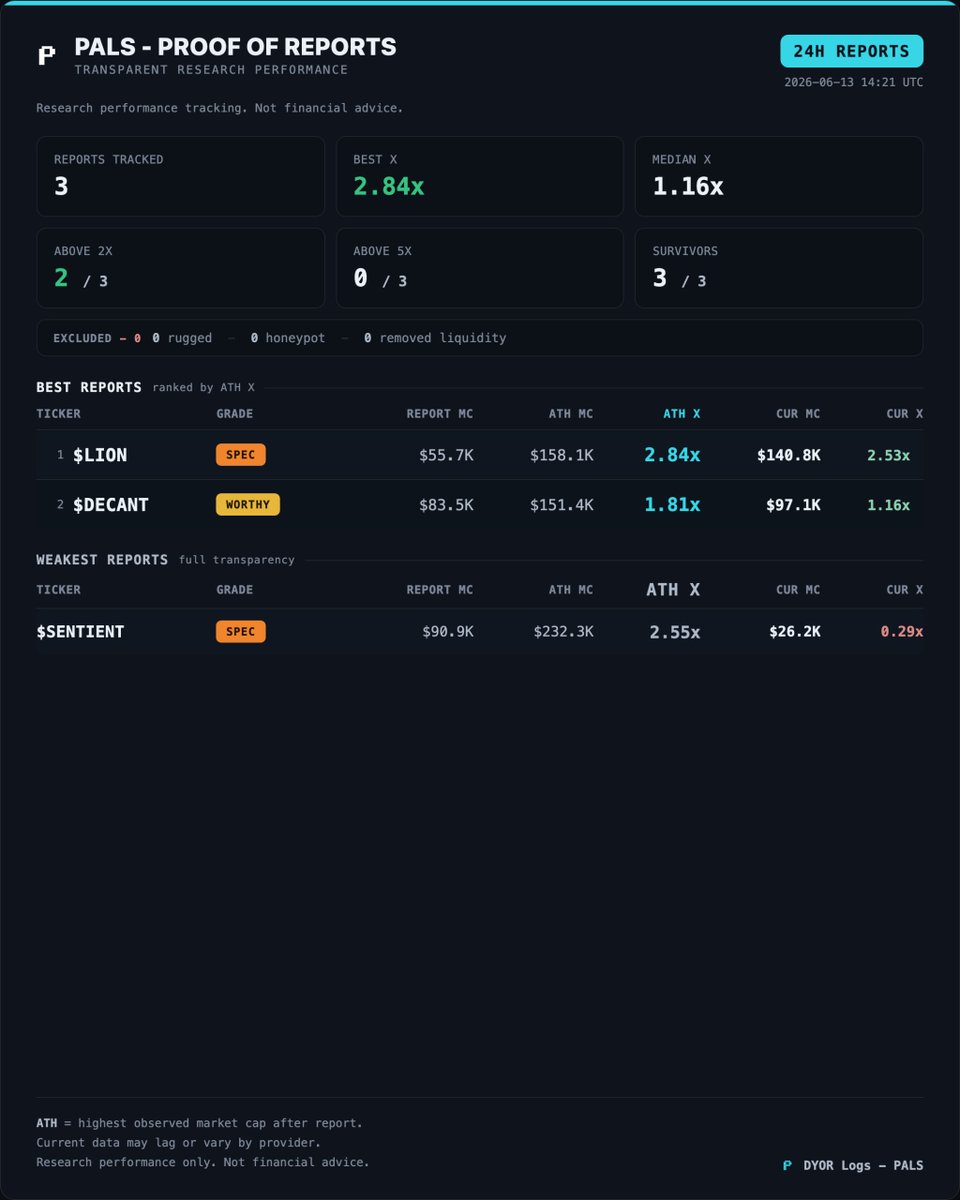This screenshot has width=960, height=1200.
Task: Click the $LION ticker
Action: coord(100,455)
